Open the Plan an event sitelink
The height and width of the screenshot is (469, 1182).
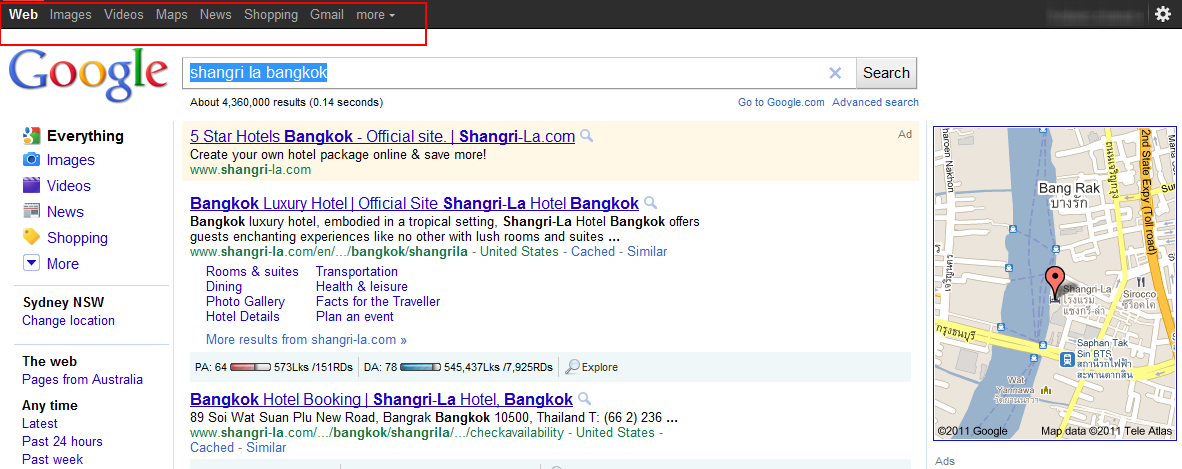[355, 317]
